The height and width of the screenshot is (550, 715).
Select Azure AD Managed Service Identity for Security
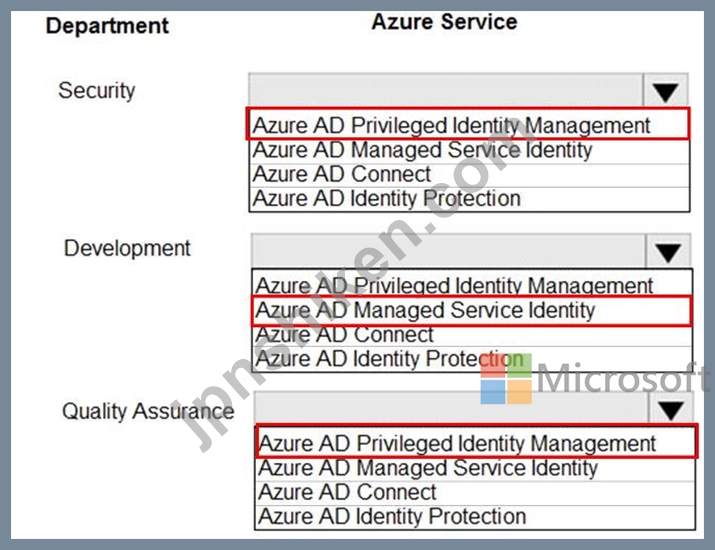tap(469, 151)
